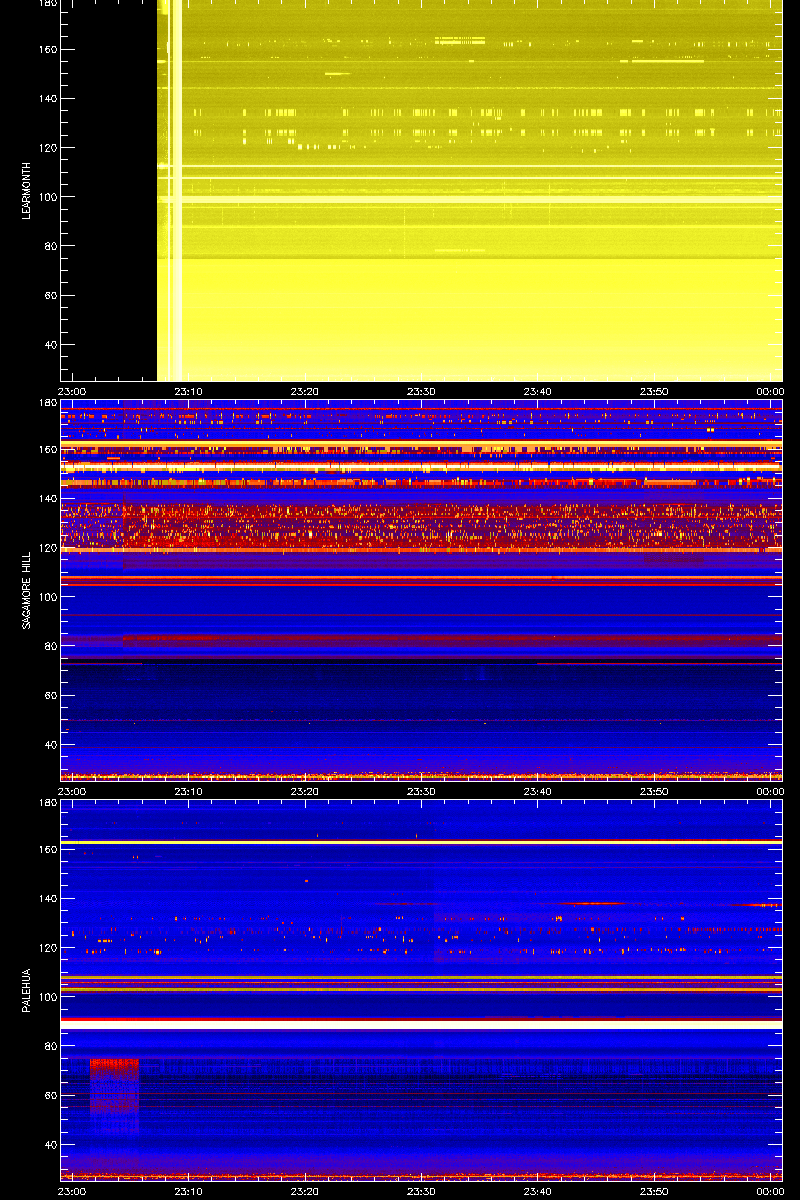Pick the 23:20 label under Sagamore Hill panel
800x1200 pixels.
305,791
